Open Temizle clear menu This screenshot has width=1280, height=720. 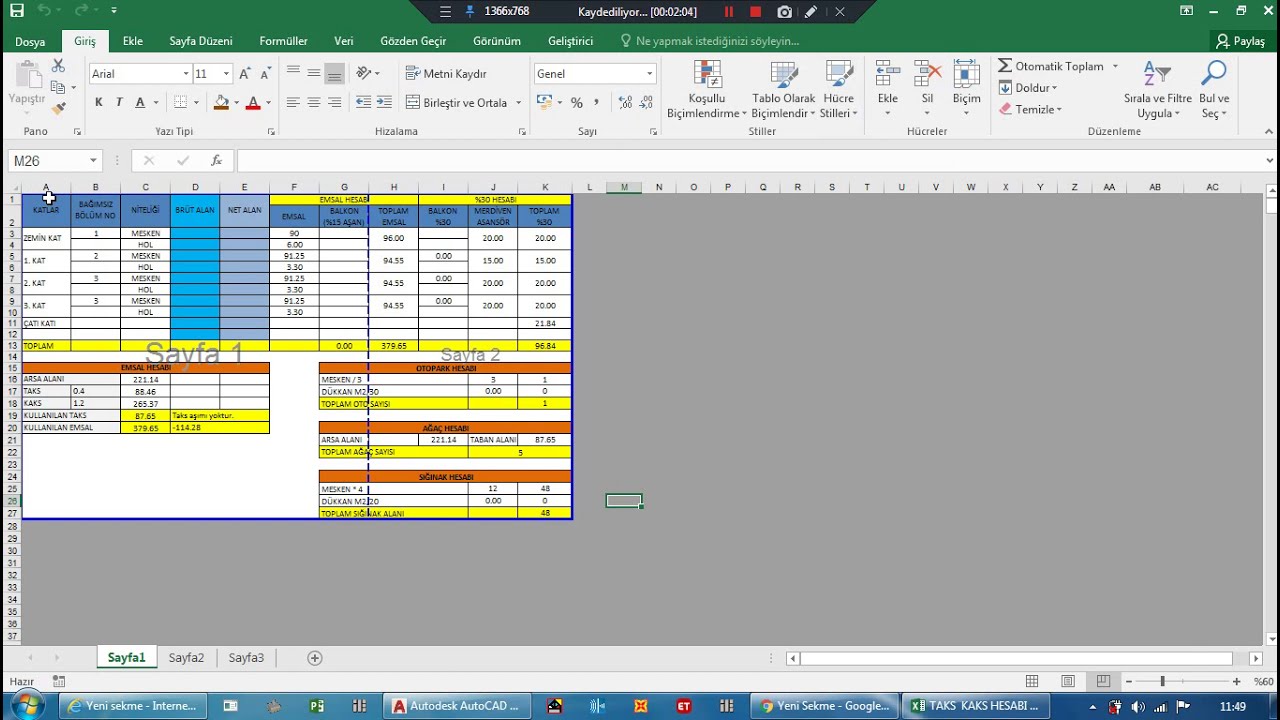coord(1030,109)
